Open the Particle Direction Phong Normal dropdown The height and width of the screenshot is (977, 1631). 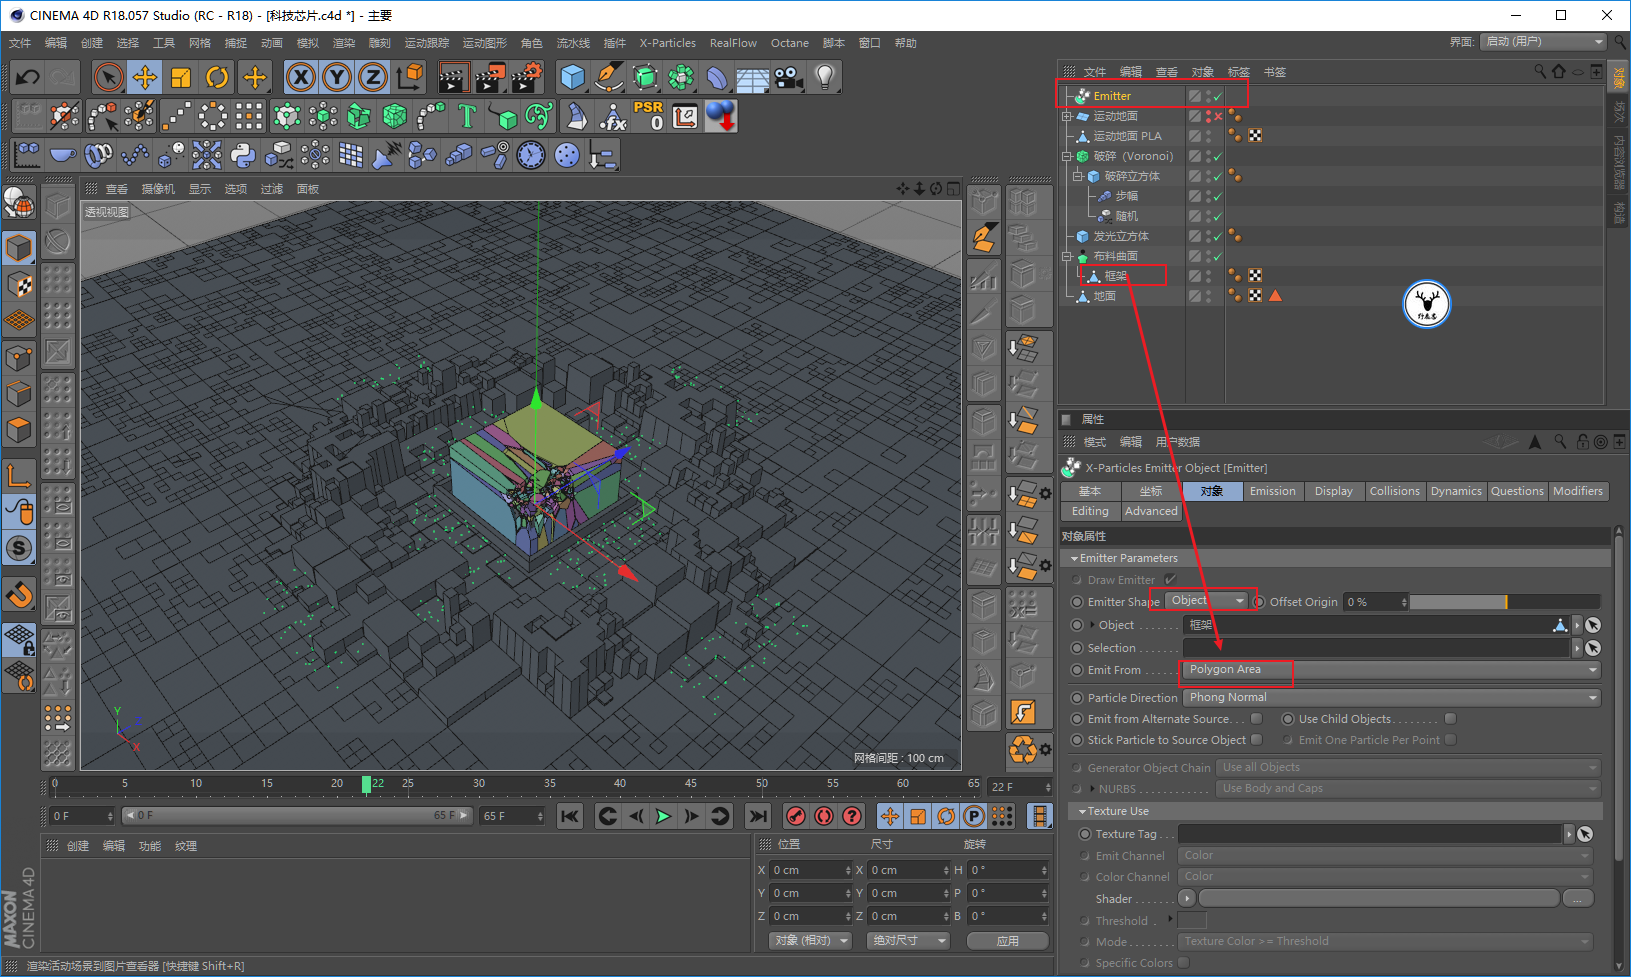[x=1392, y=698]
